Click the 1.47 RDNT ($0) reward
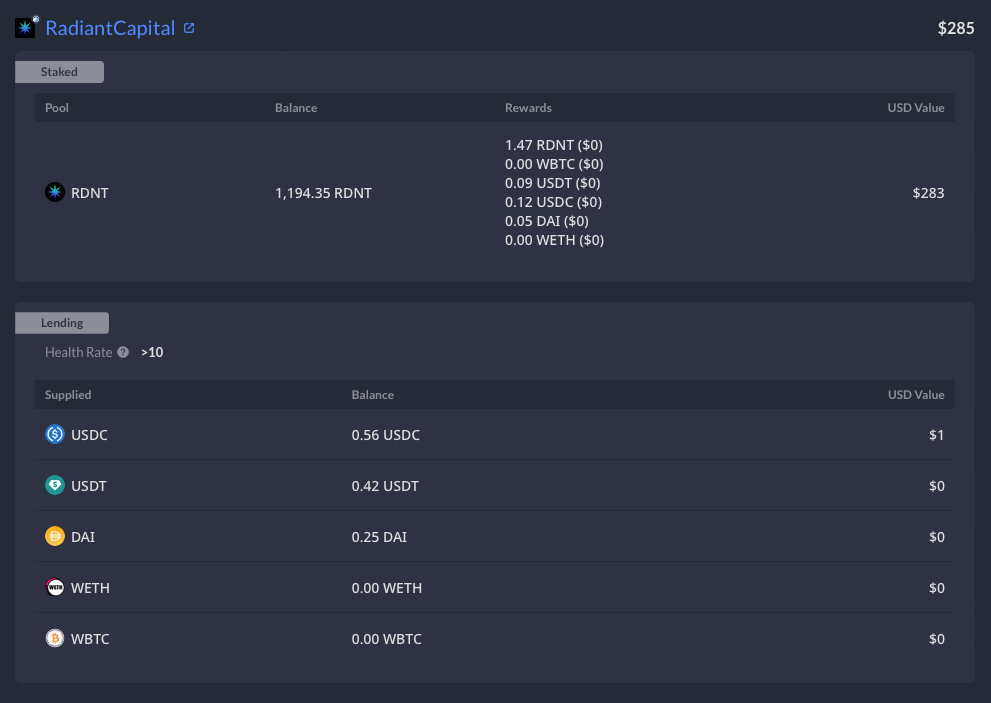 [554, 145]
